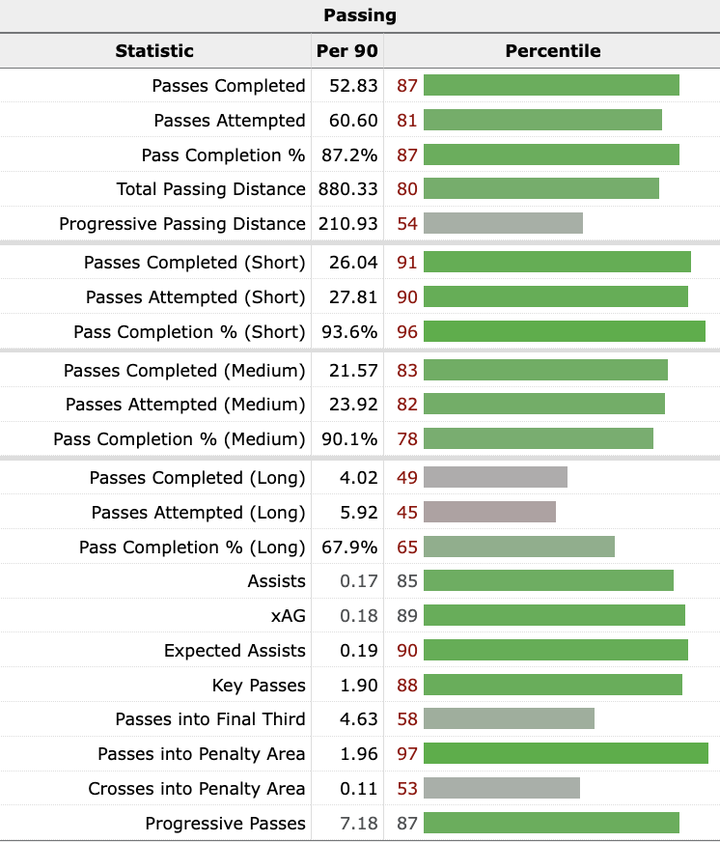Click the Passes into Penalty Area bar
The width and height of the screenshot is (720, 842).
tap(565, 754)
